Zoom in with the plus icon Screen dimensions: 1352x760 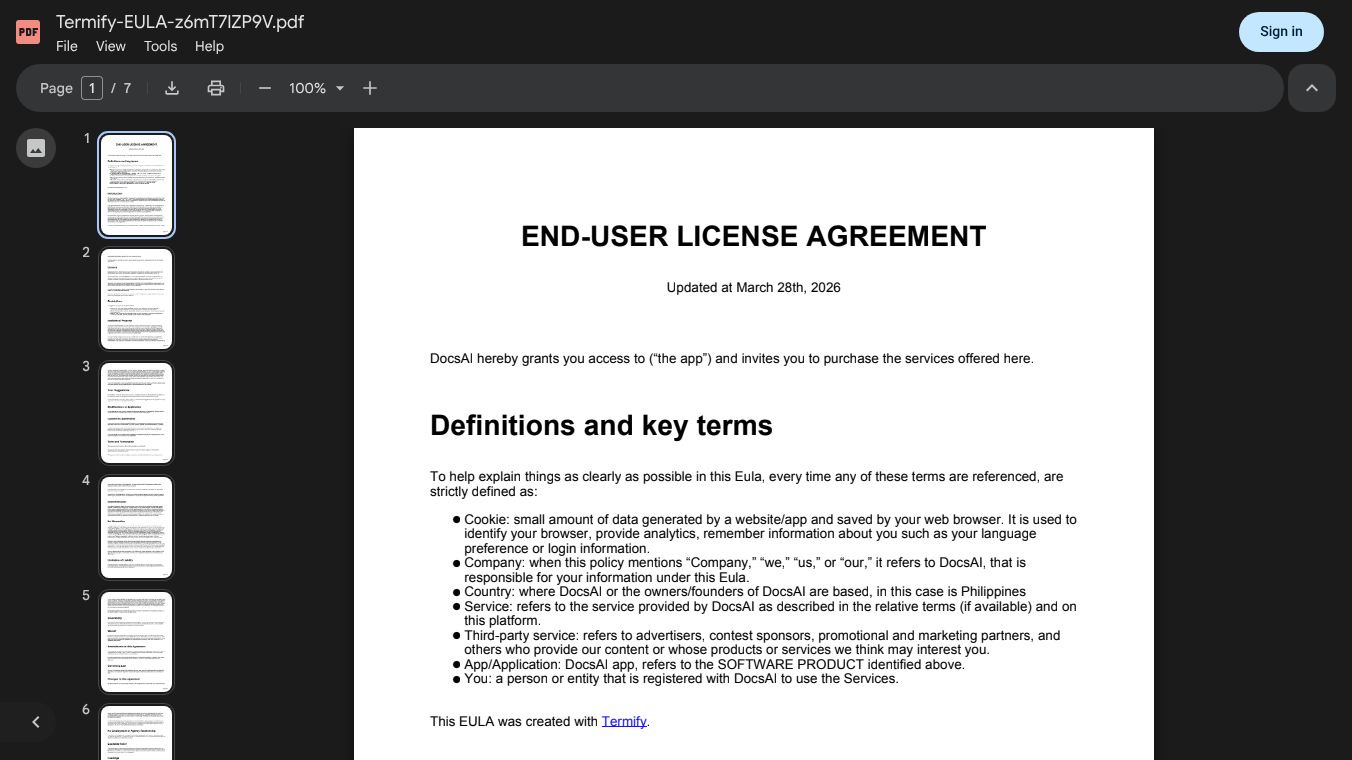(370, 88)
